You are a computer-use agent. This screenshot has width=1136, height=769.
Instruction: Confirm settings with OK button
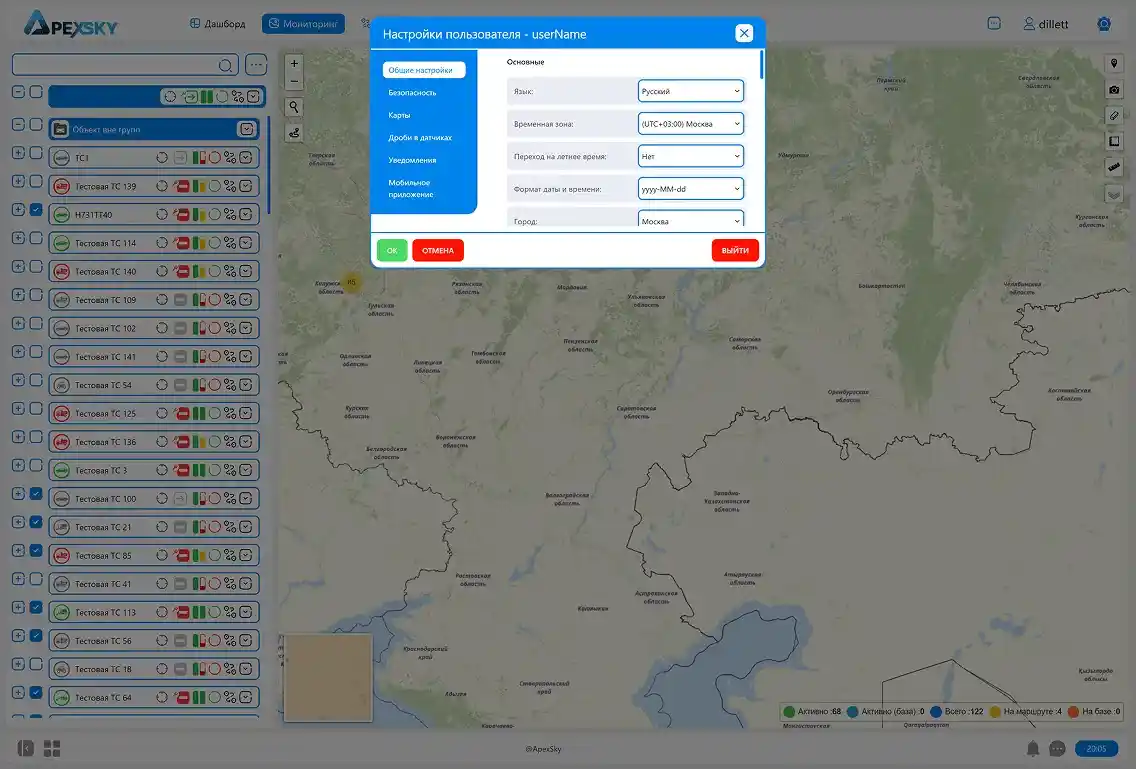point(392,251)
